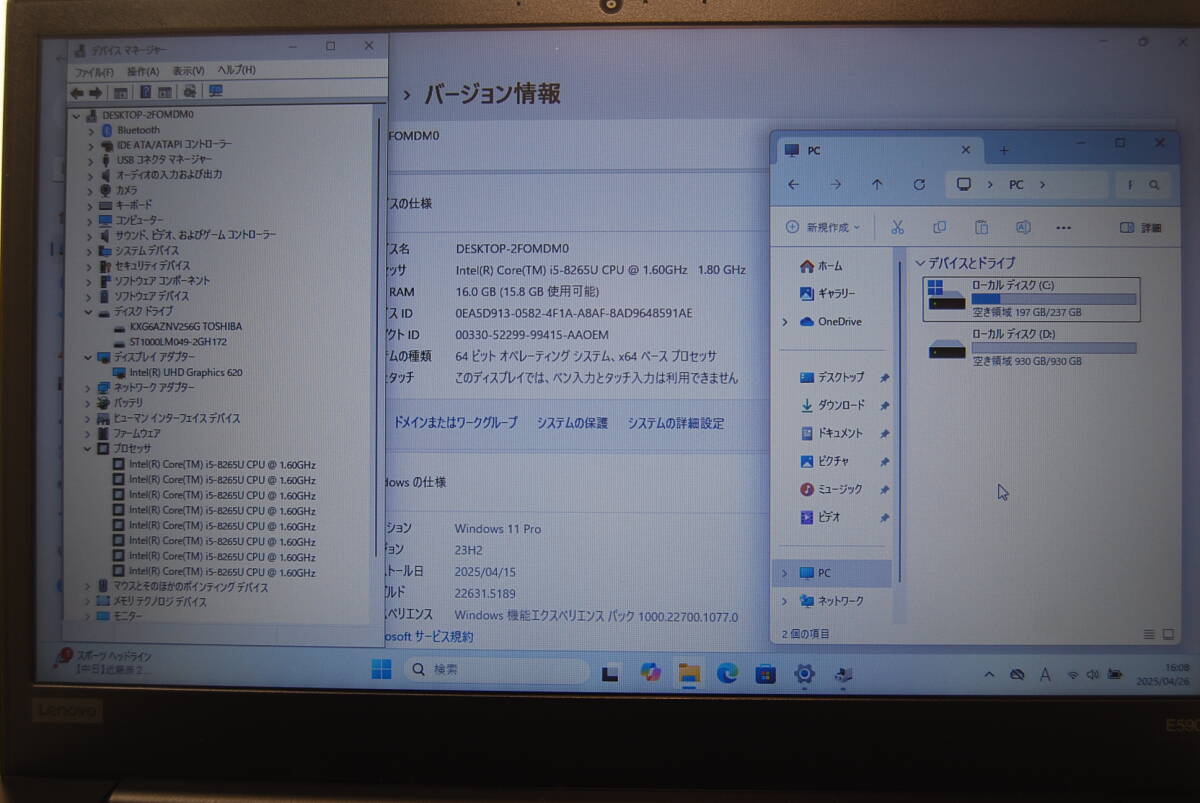Select ネットワーク in File Explorer sidebar
Viewport: 1200px width, 803px height.
(832, 601)
